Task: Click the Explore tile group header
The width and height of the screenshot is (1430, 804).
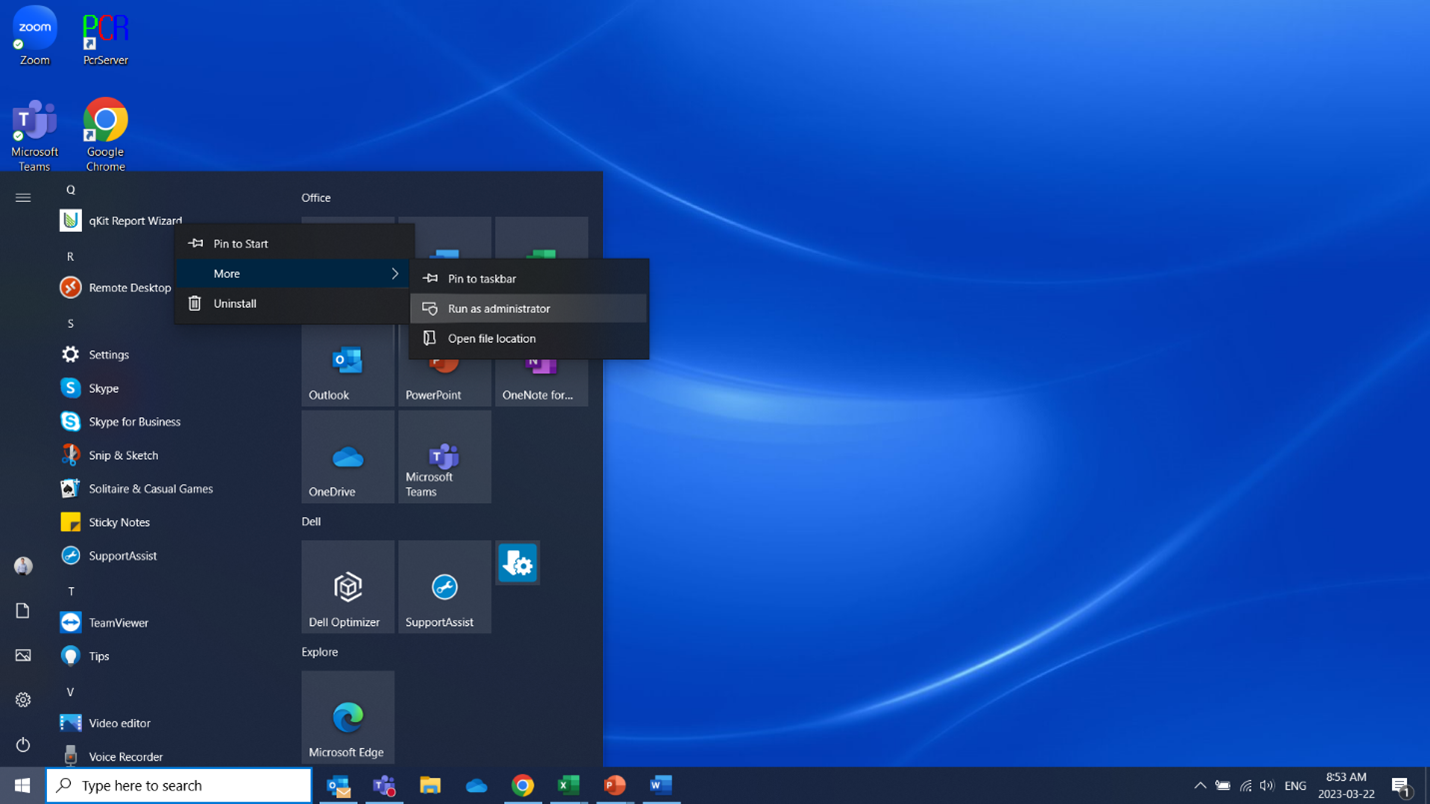Action: pos(320,652)
